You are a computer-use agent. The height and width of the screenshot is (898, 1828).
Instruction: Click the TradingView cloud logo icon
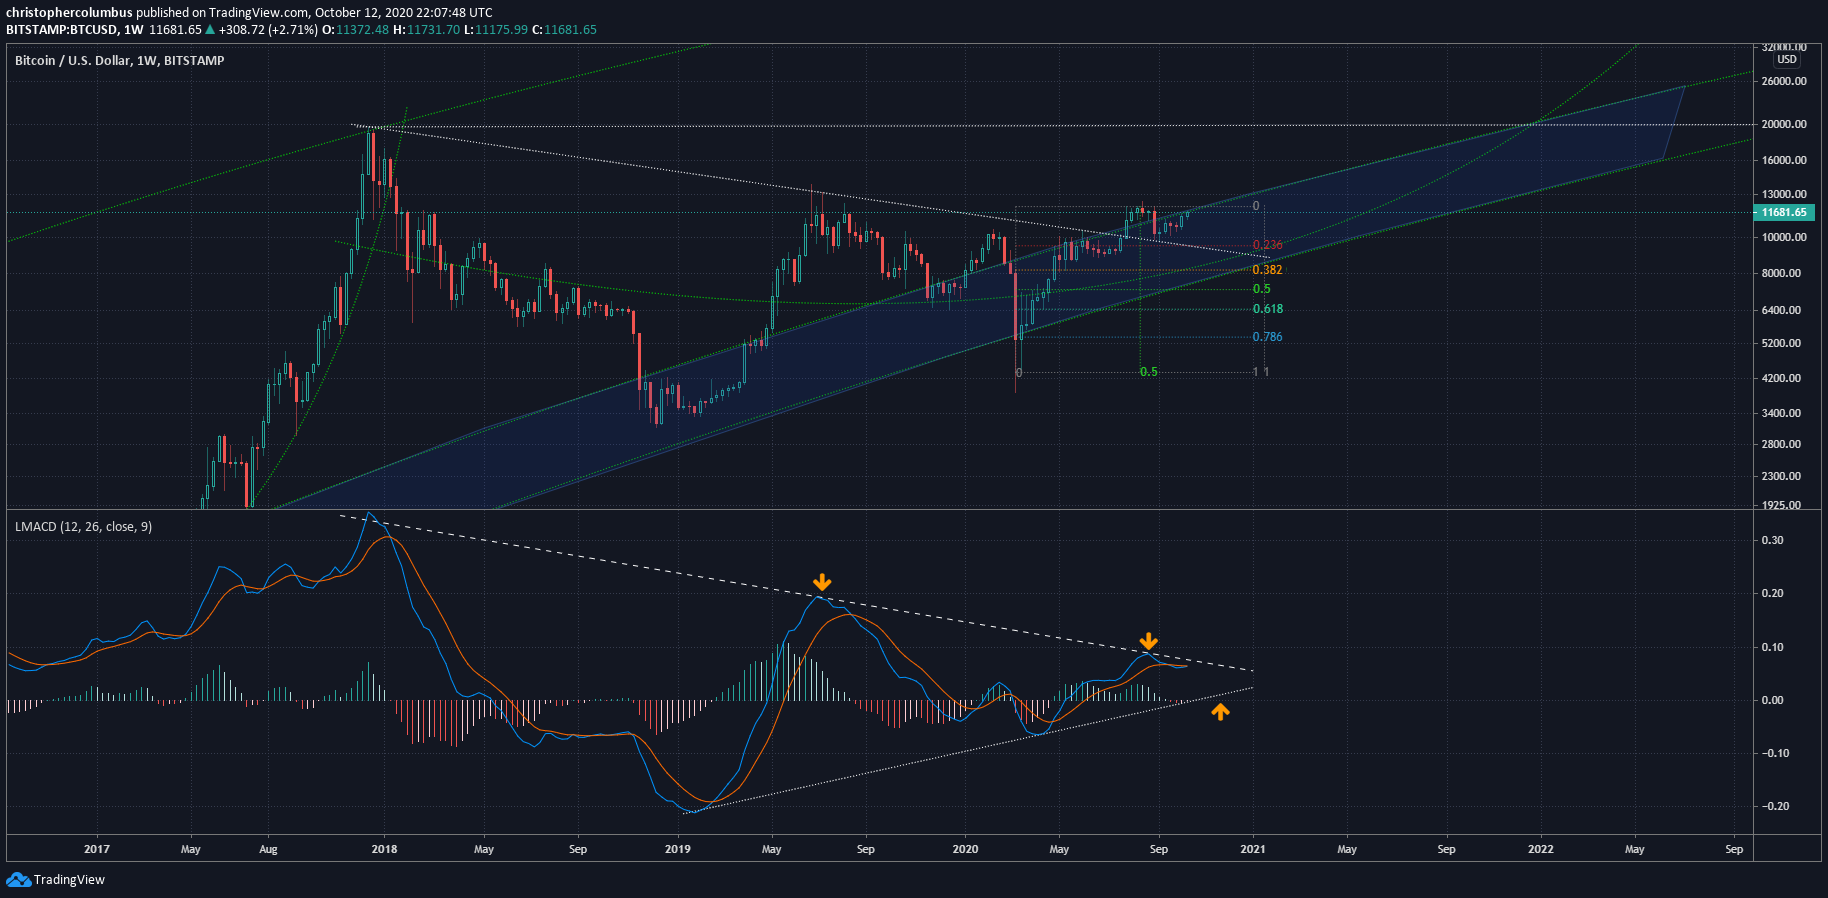(x=18, y=880)
